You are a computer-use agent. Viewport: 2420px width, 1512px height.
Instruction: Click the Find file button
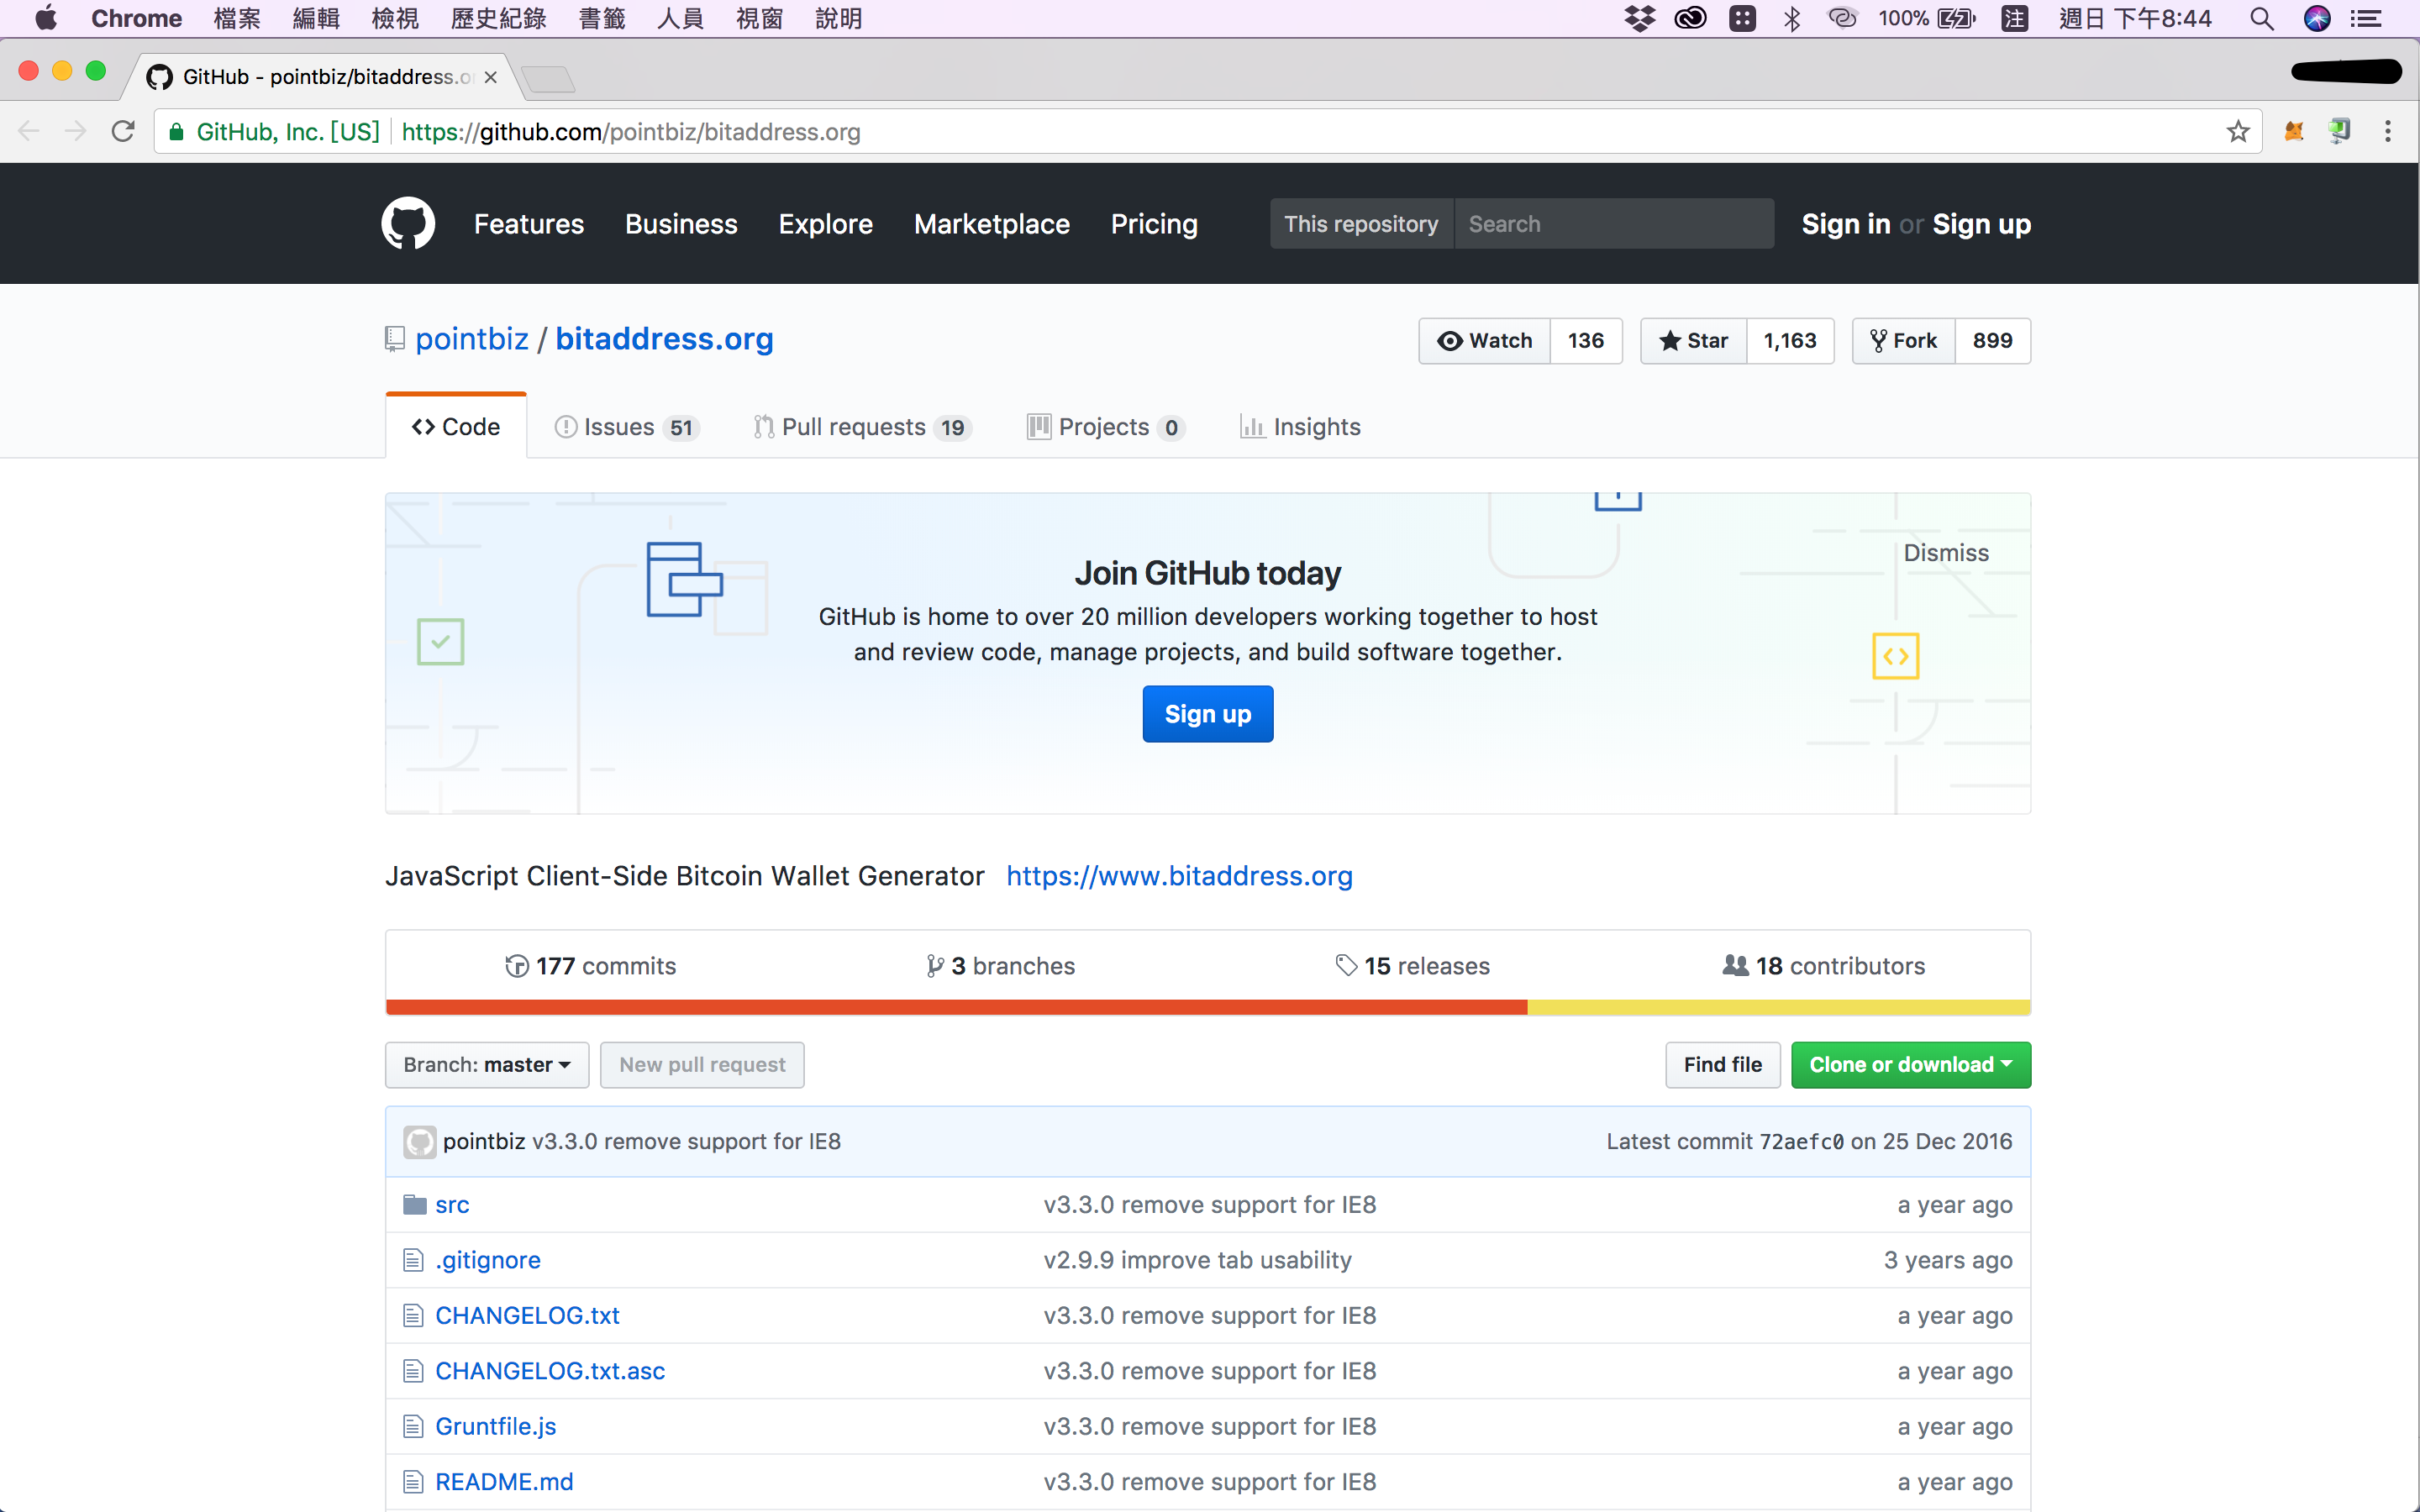1722,1064
